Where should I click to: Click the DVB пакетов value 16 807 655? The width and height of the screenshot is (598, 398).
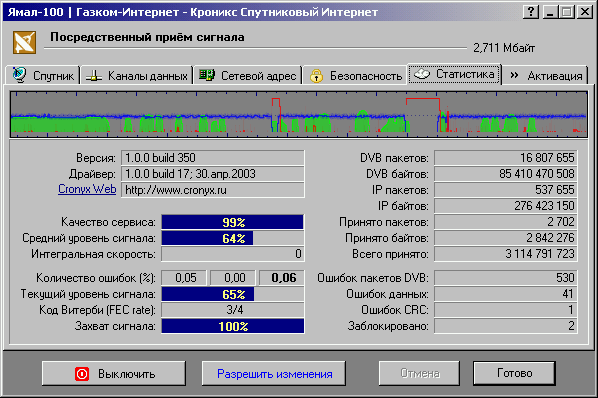point(506,158)
